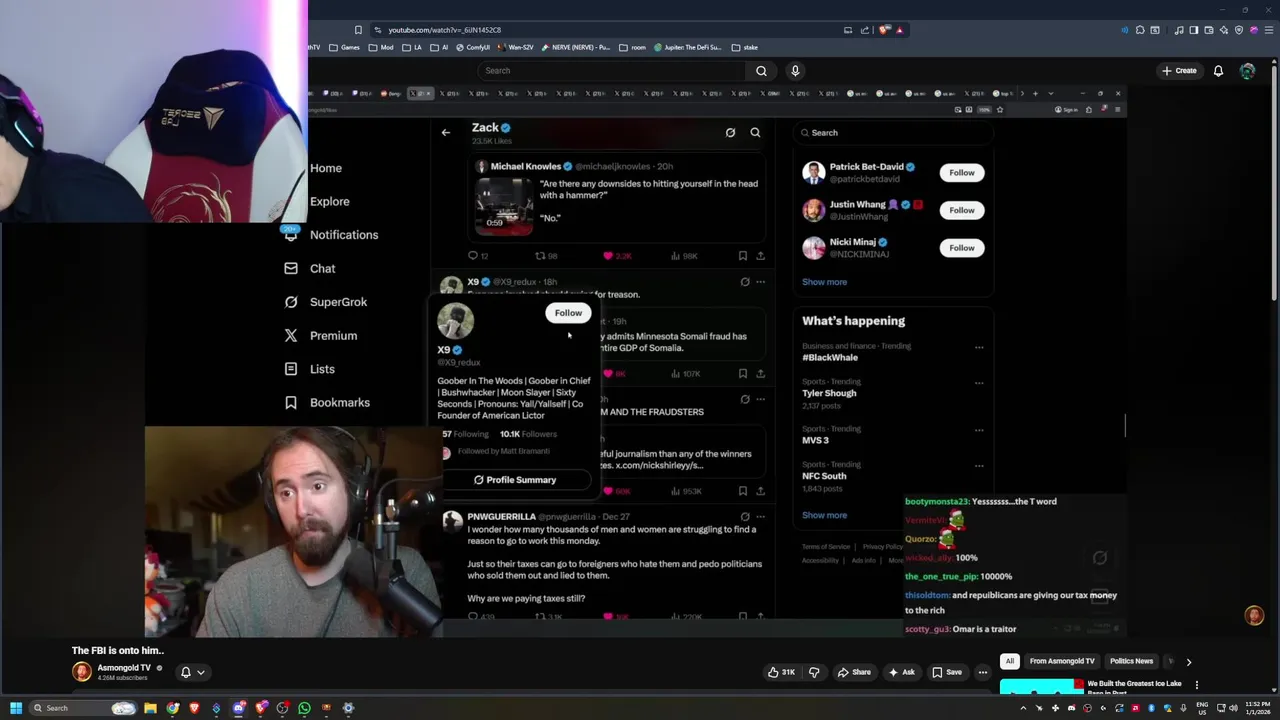Open SuperGrok in the X sidebar
1280x720 pixels.
pyautogui.click(x=326, y=302)
